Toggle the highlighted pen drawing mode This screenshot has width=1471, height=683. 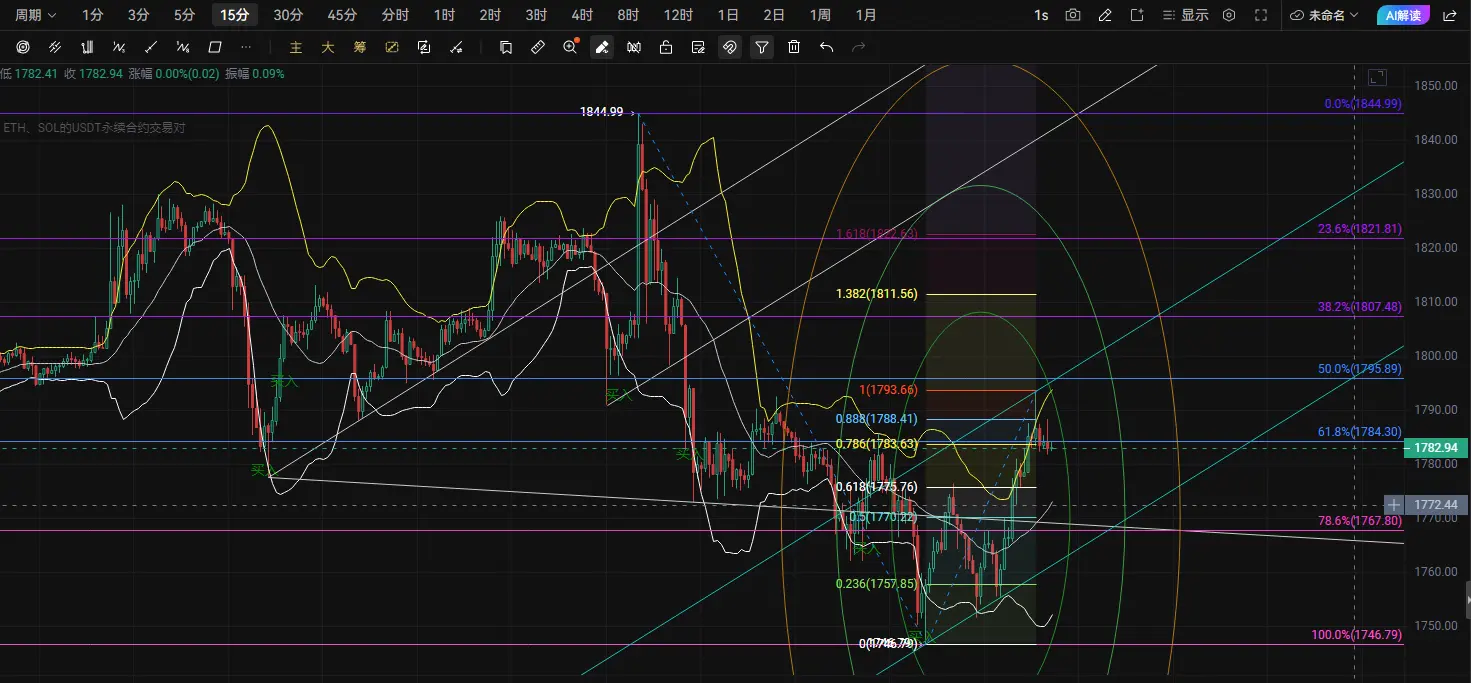[x=602, y=47]
